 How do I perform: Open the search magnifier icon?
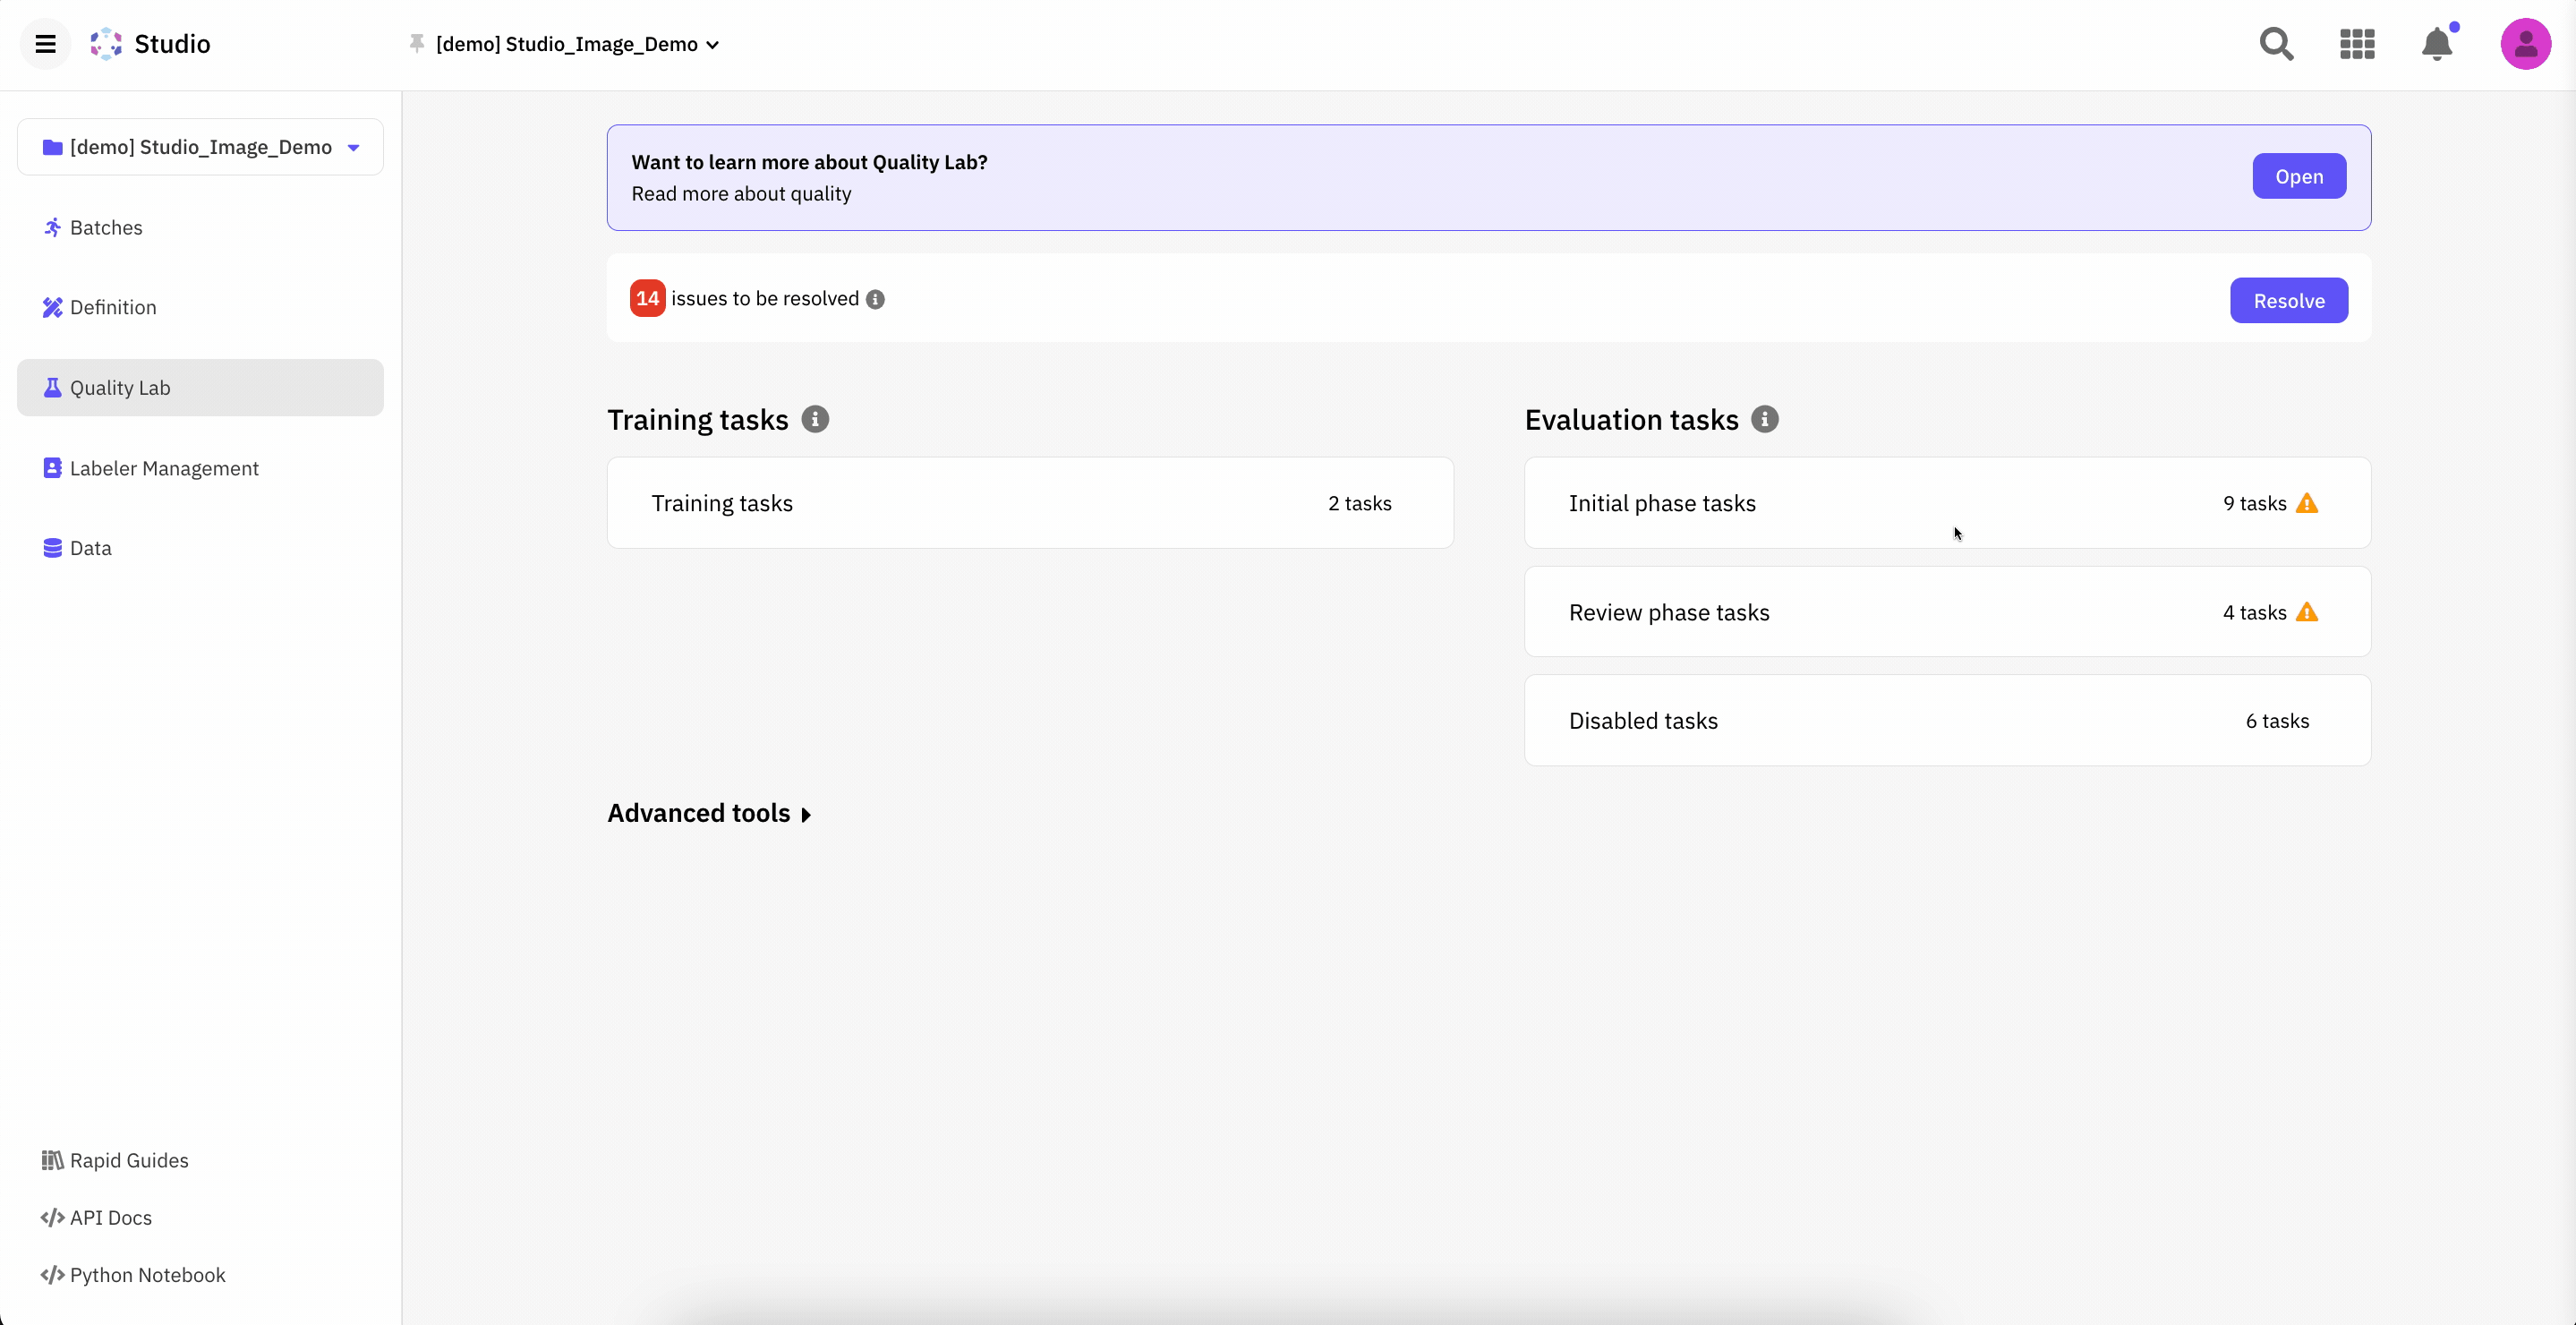coord(2276,44)
